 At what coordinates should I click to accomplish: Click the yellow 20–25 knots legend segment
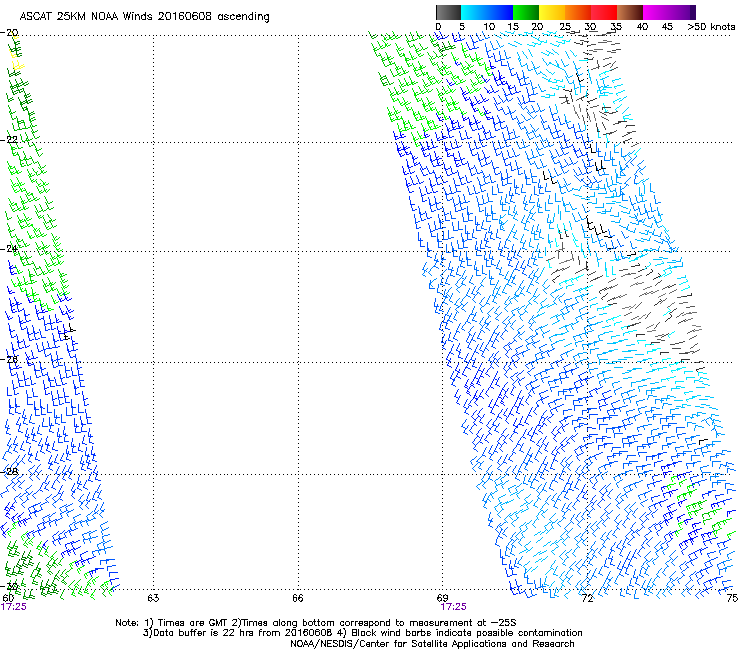(x=552, y=12)
